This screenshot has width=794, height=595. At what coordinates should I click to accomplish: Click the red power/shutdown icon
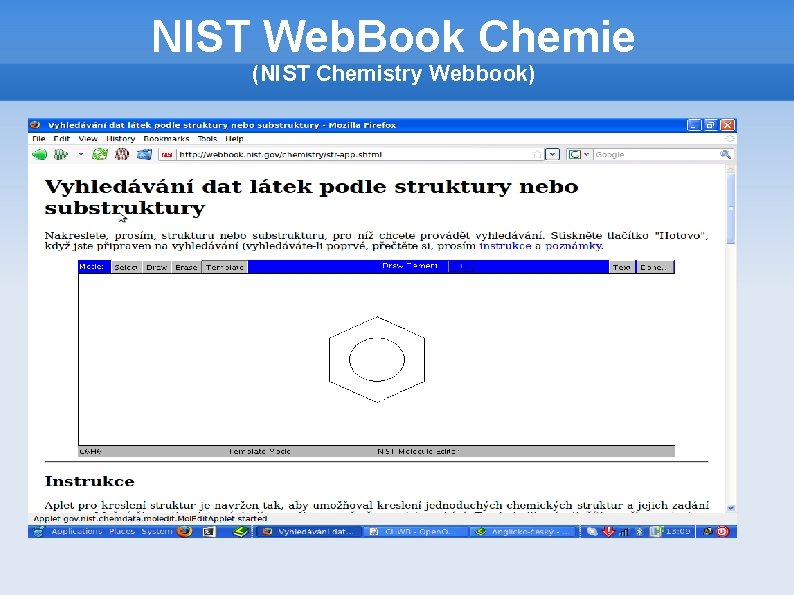pyautogui.click(x=723, y=531)
